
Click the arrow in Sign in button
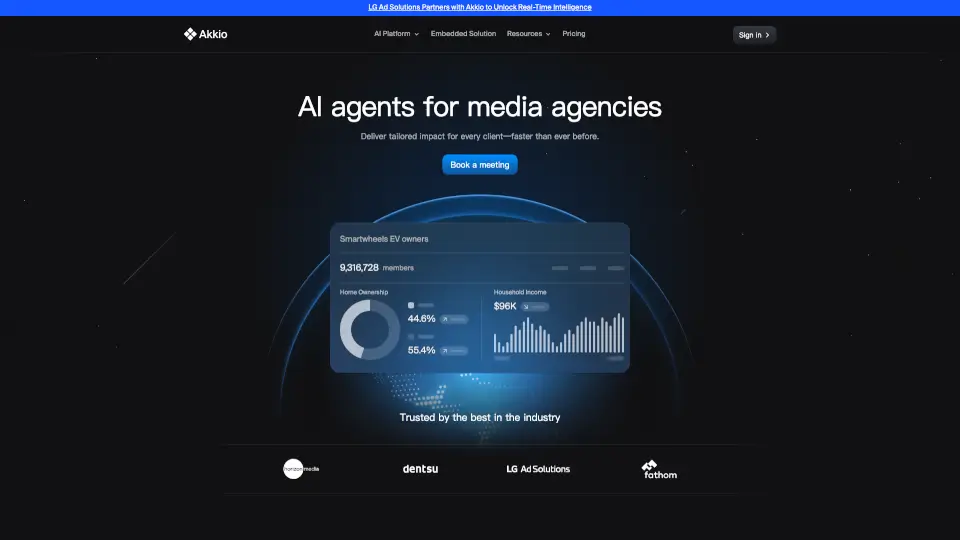pyautogui.click(x=767, y=35)
